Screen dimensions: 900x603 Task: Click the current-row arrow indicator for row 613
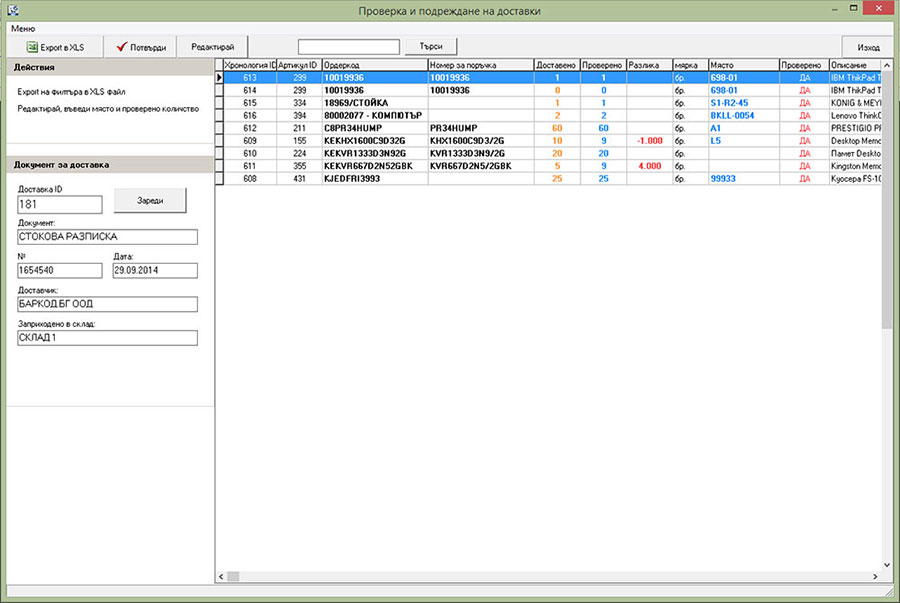219,77
